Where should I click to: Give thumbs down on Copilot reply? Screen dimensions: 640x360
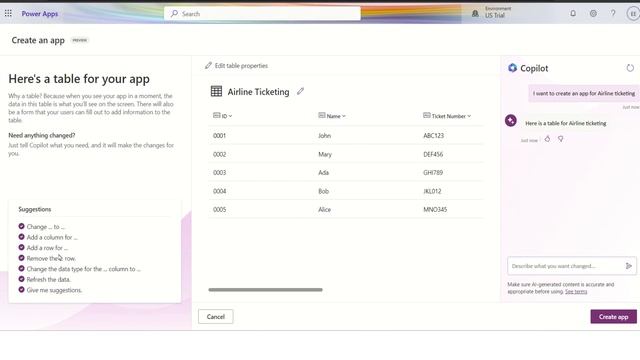click(561, 139)
